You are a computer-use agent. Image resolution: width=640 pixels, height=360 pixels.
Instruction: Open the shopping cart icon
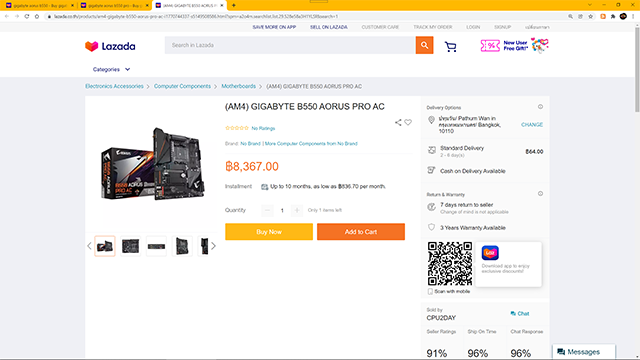coord(451,47)
